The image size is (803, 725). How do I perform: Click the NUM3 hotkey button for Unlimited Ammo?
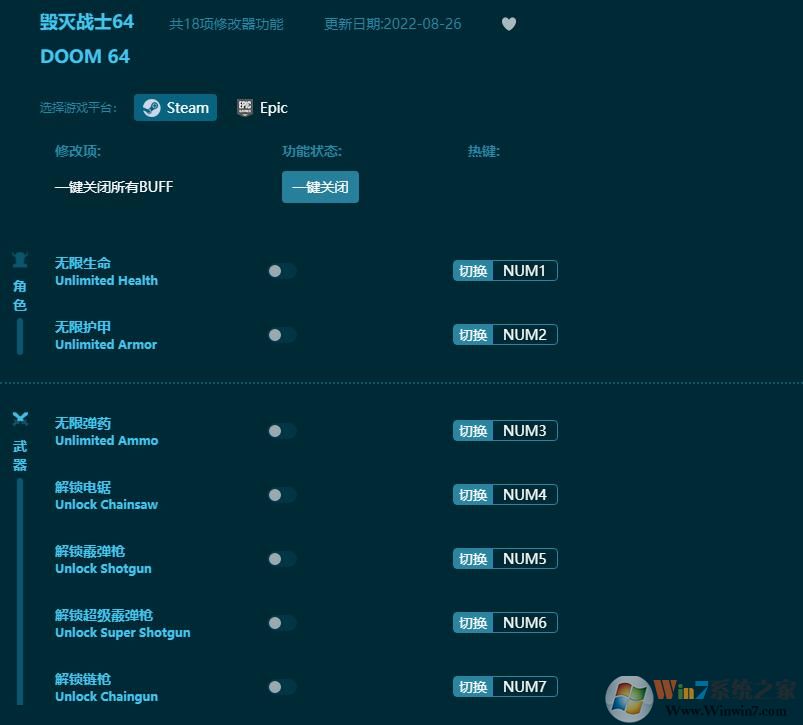click(x=505, y=430)
